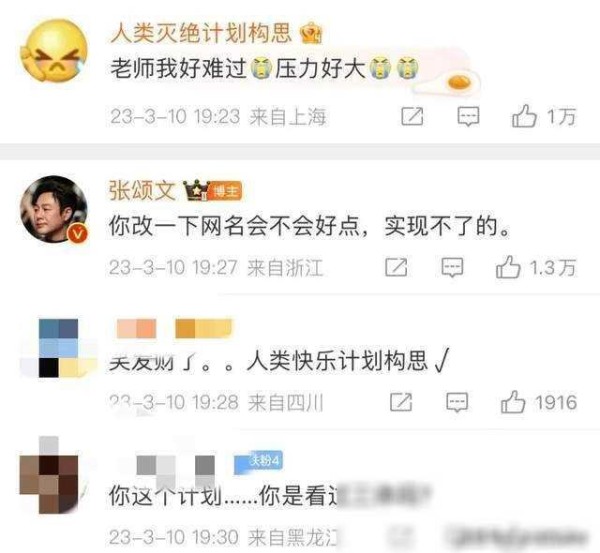
Task: Like 张颂文's reply with 1.3万 likes
Action: tap(508, 267)
